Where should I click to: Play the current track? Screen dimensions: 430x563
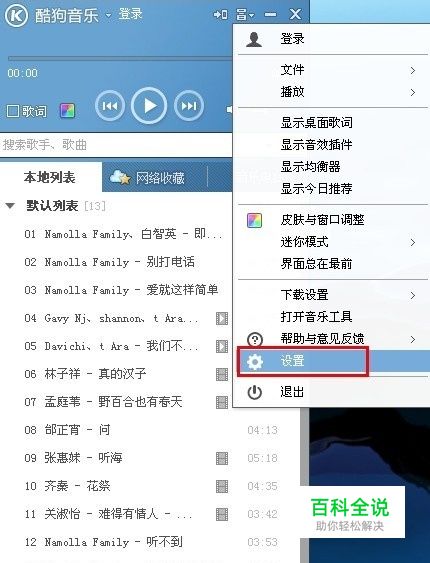pos(149,106)
